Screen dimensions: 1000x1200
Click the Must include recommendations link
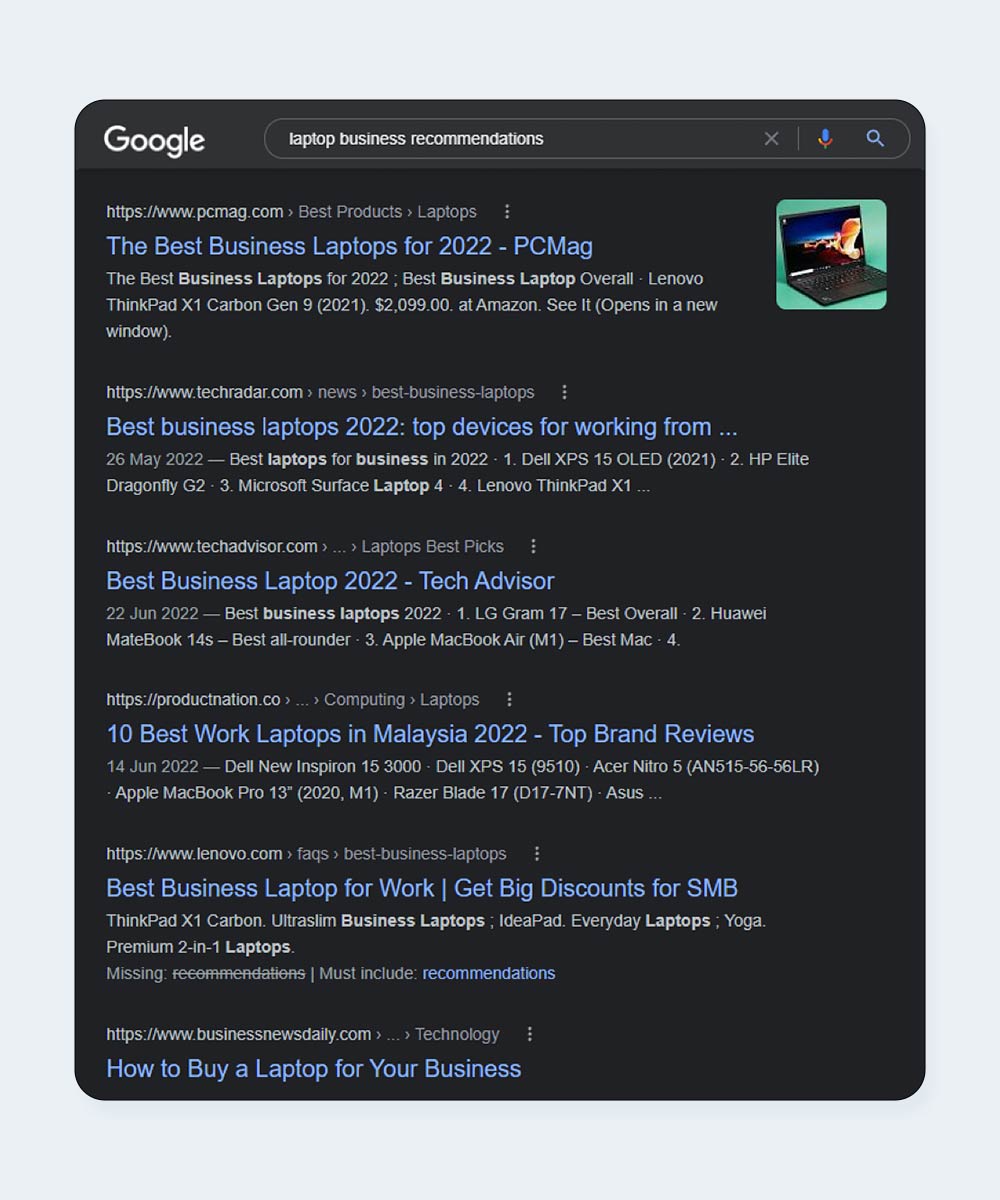tap(489, 973)
